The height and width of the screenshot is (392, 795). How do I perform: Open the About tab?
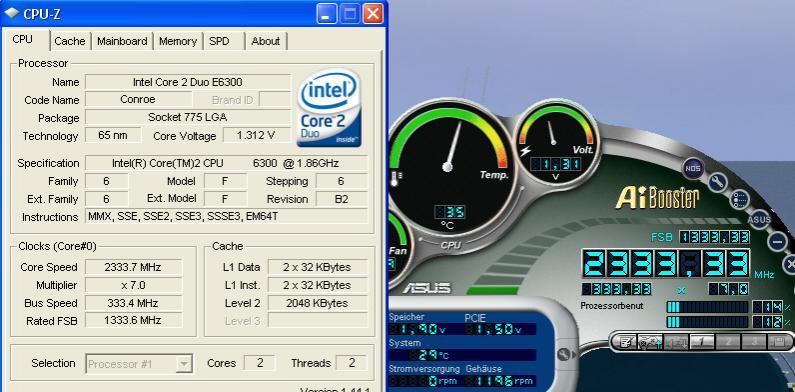[265, 41]
